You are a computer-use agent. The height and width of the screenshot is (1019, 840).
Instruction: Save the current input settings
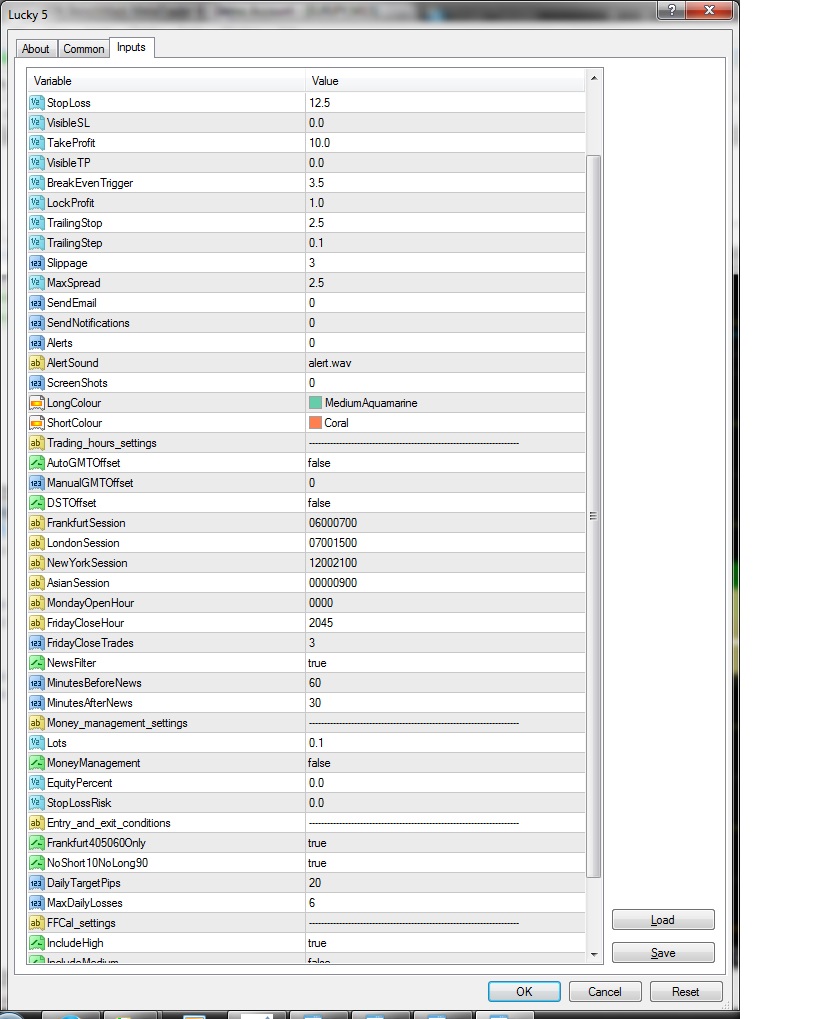(x=663, y=953)
